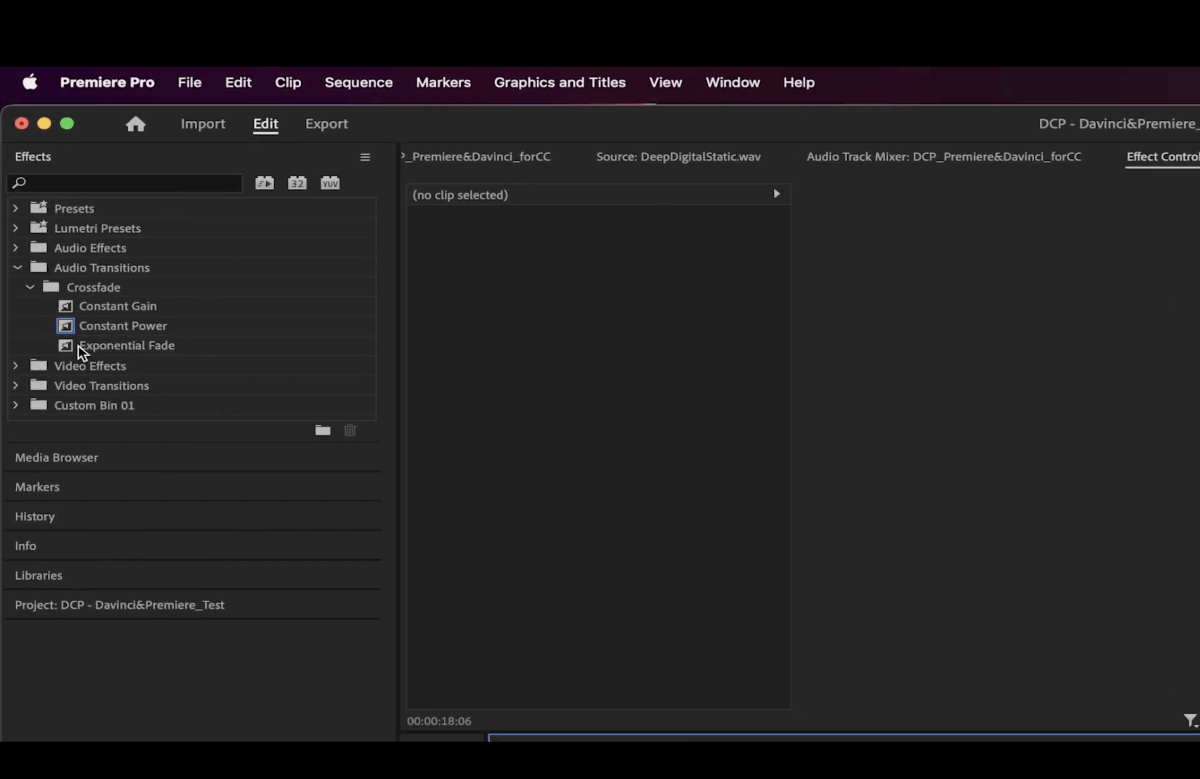
Task: Select the Audio Transitions folder icon
Action: click(x=39, y=267)
